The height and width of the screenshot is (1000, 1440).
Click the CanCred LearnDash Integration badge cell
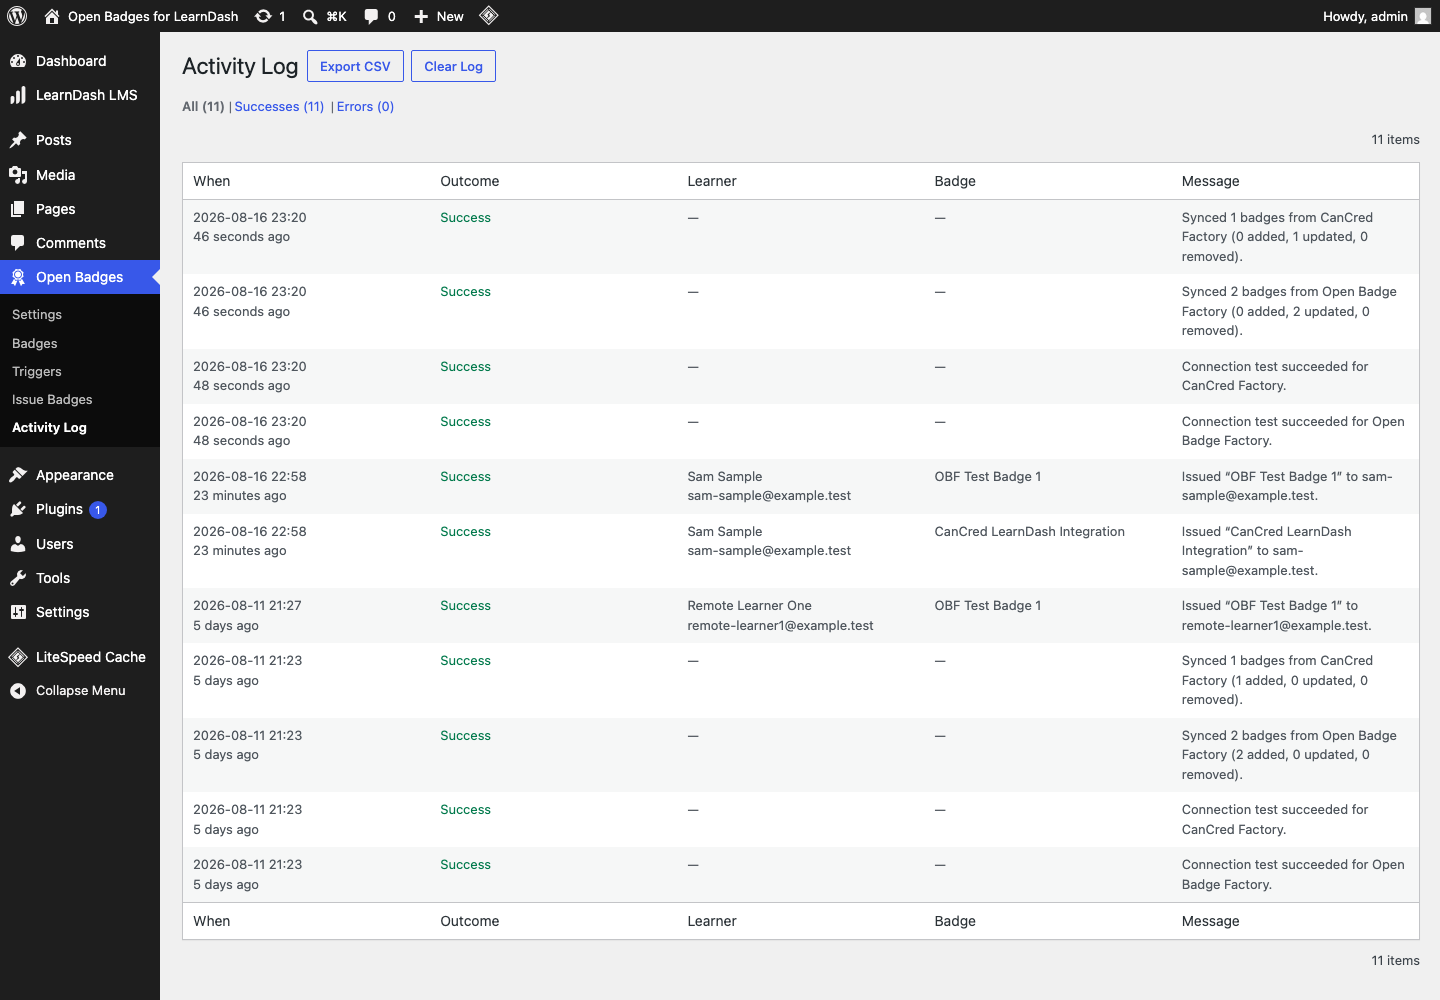pyautogui.click(x=1030, y=532)
